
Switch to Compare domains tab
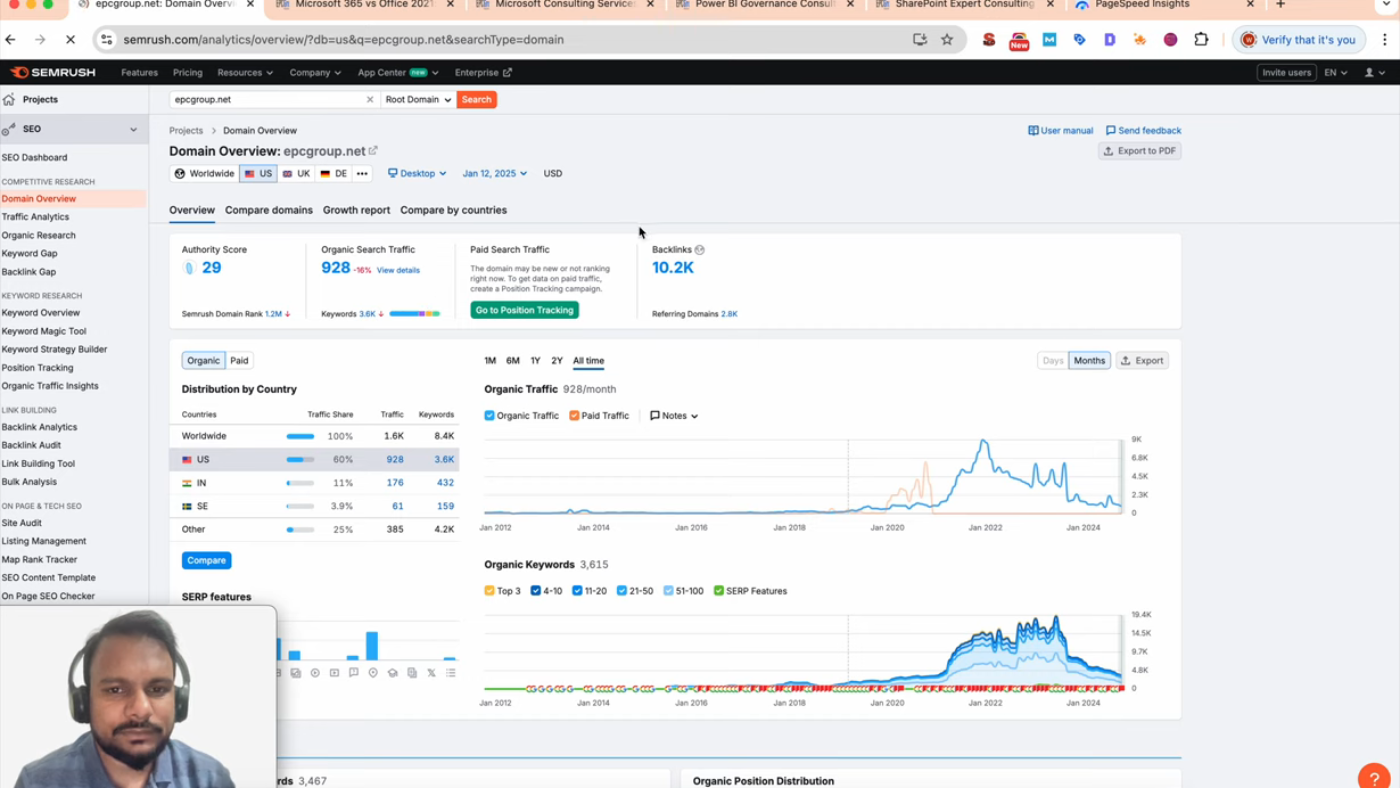pos(269,210)
